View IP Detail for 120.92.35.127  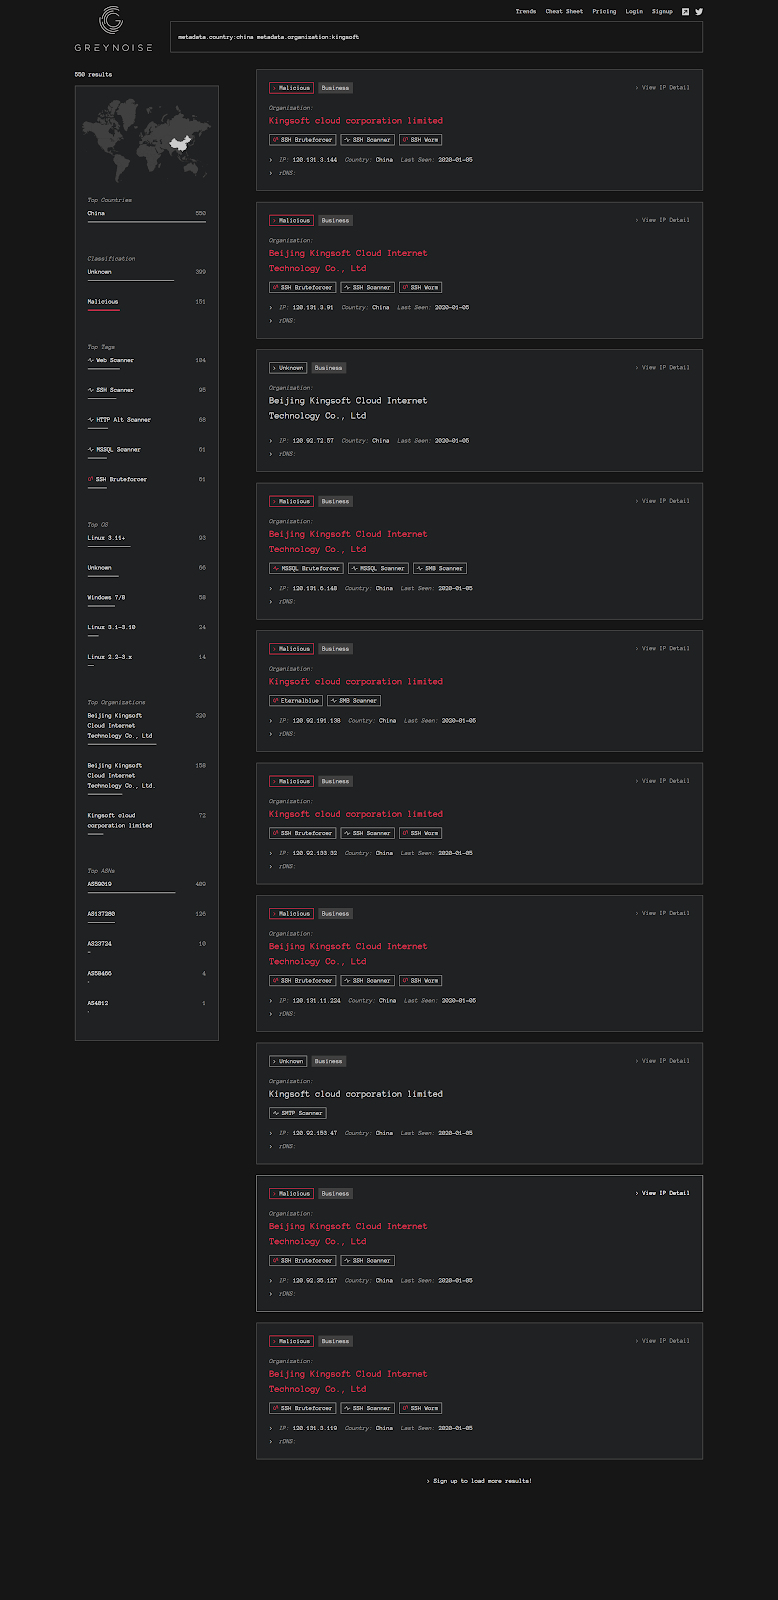[662, 1193]
